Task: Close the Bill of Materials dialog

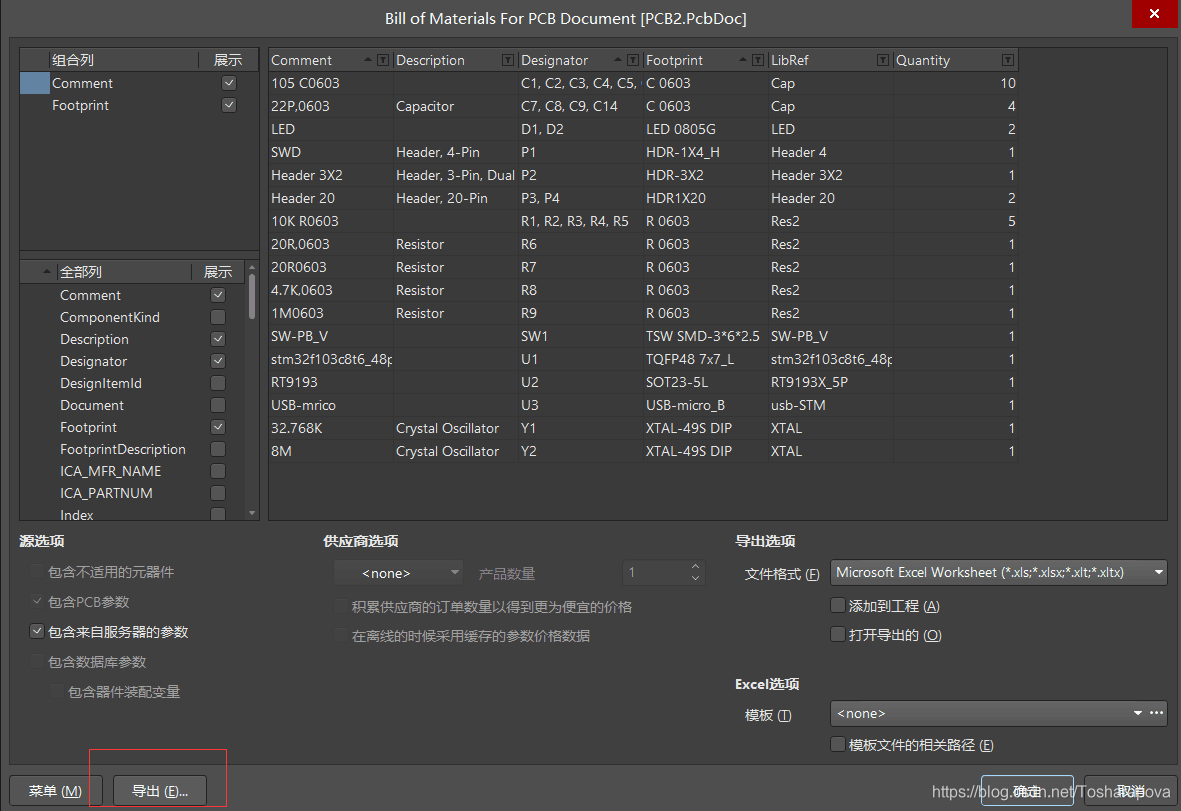Action: tap(1154, 14)
